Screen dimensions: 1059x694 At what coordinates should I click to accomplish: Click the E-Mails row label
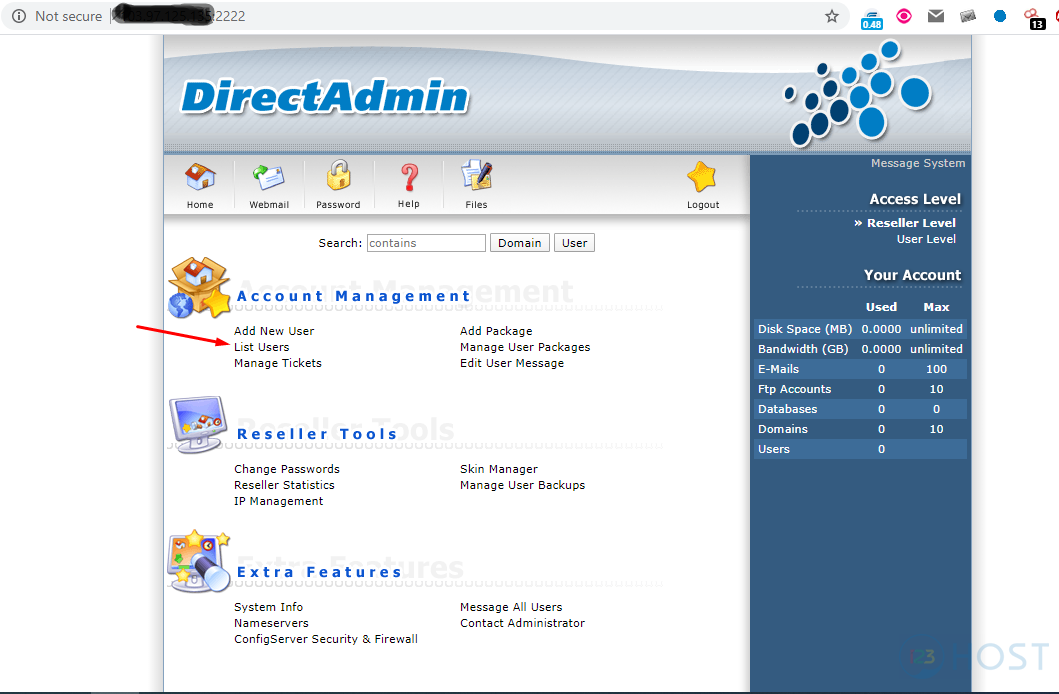pos(778,369)
